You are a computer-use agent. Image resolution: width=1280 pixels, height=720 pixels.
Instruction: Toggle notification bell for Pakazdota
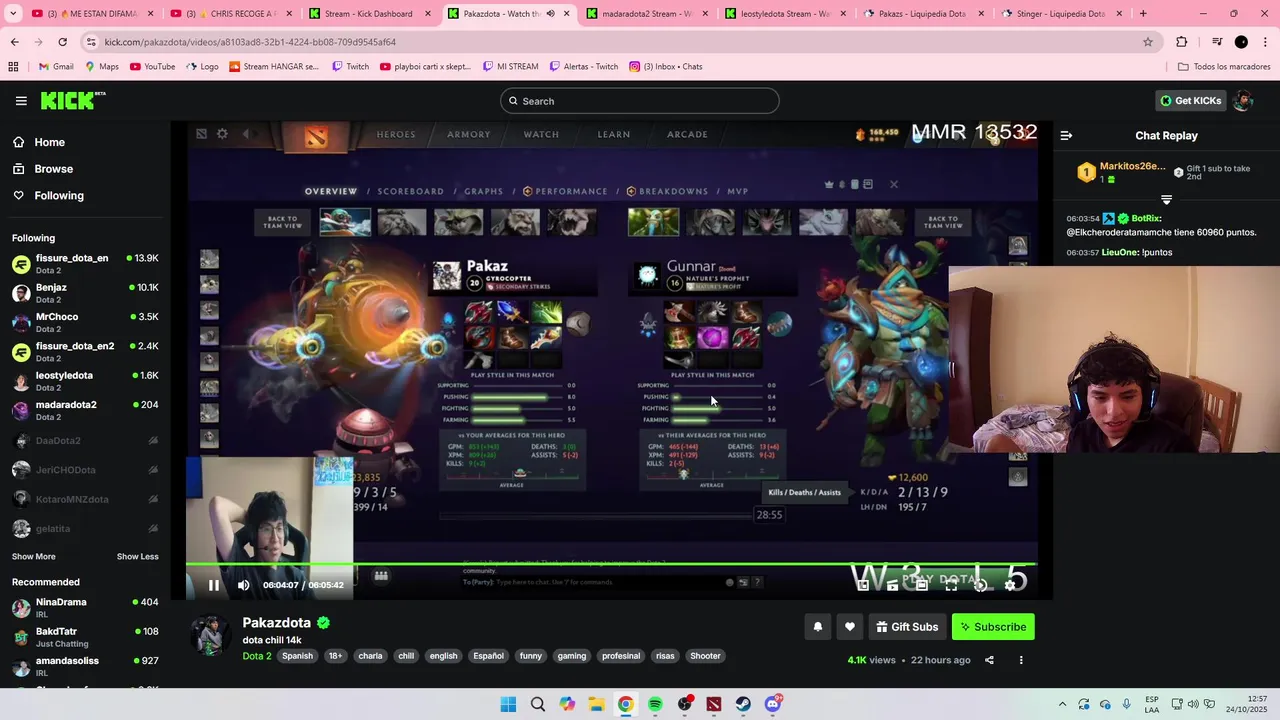click(x=818, y=627)
